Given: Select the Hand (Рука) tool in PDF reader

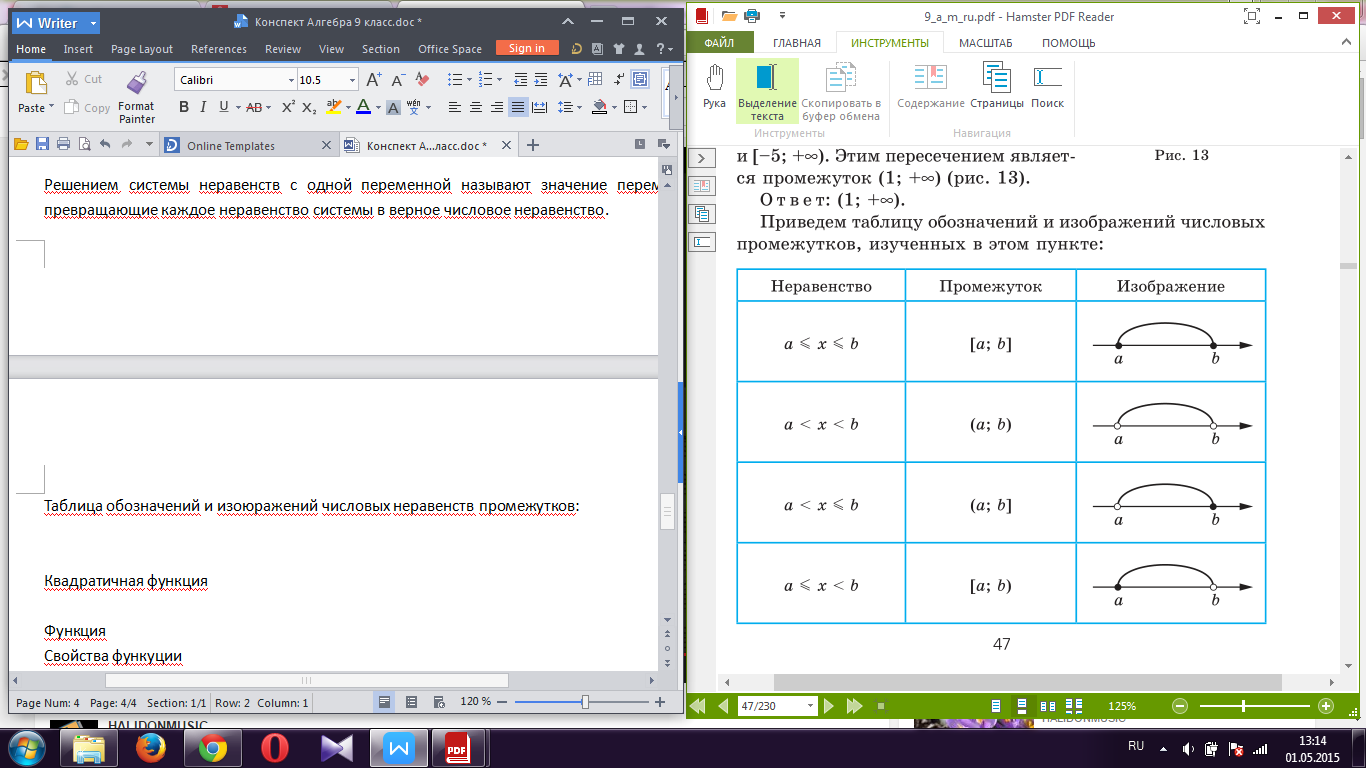Looking at the screenshot, I should click(714, 86).
